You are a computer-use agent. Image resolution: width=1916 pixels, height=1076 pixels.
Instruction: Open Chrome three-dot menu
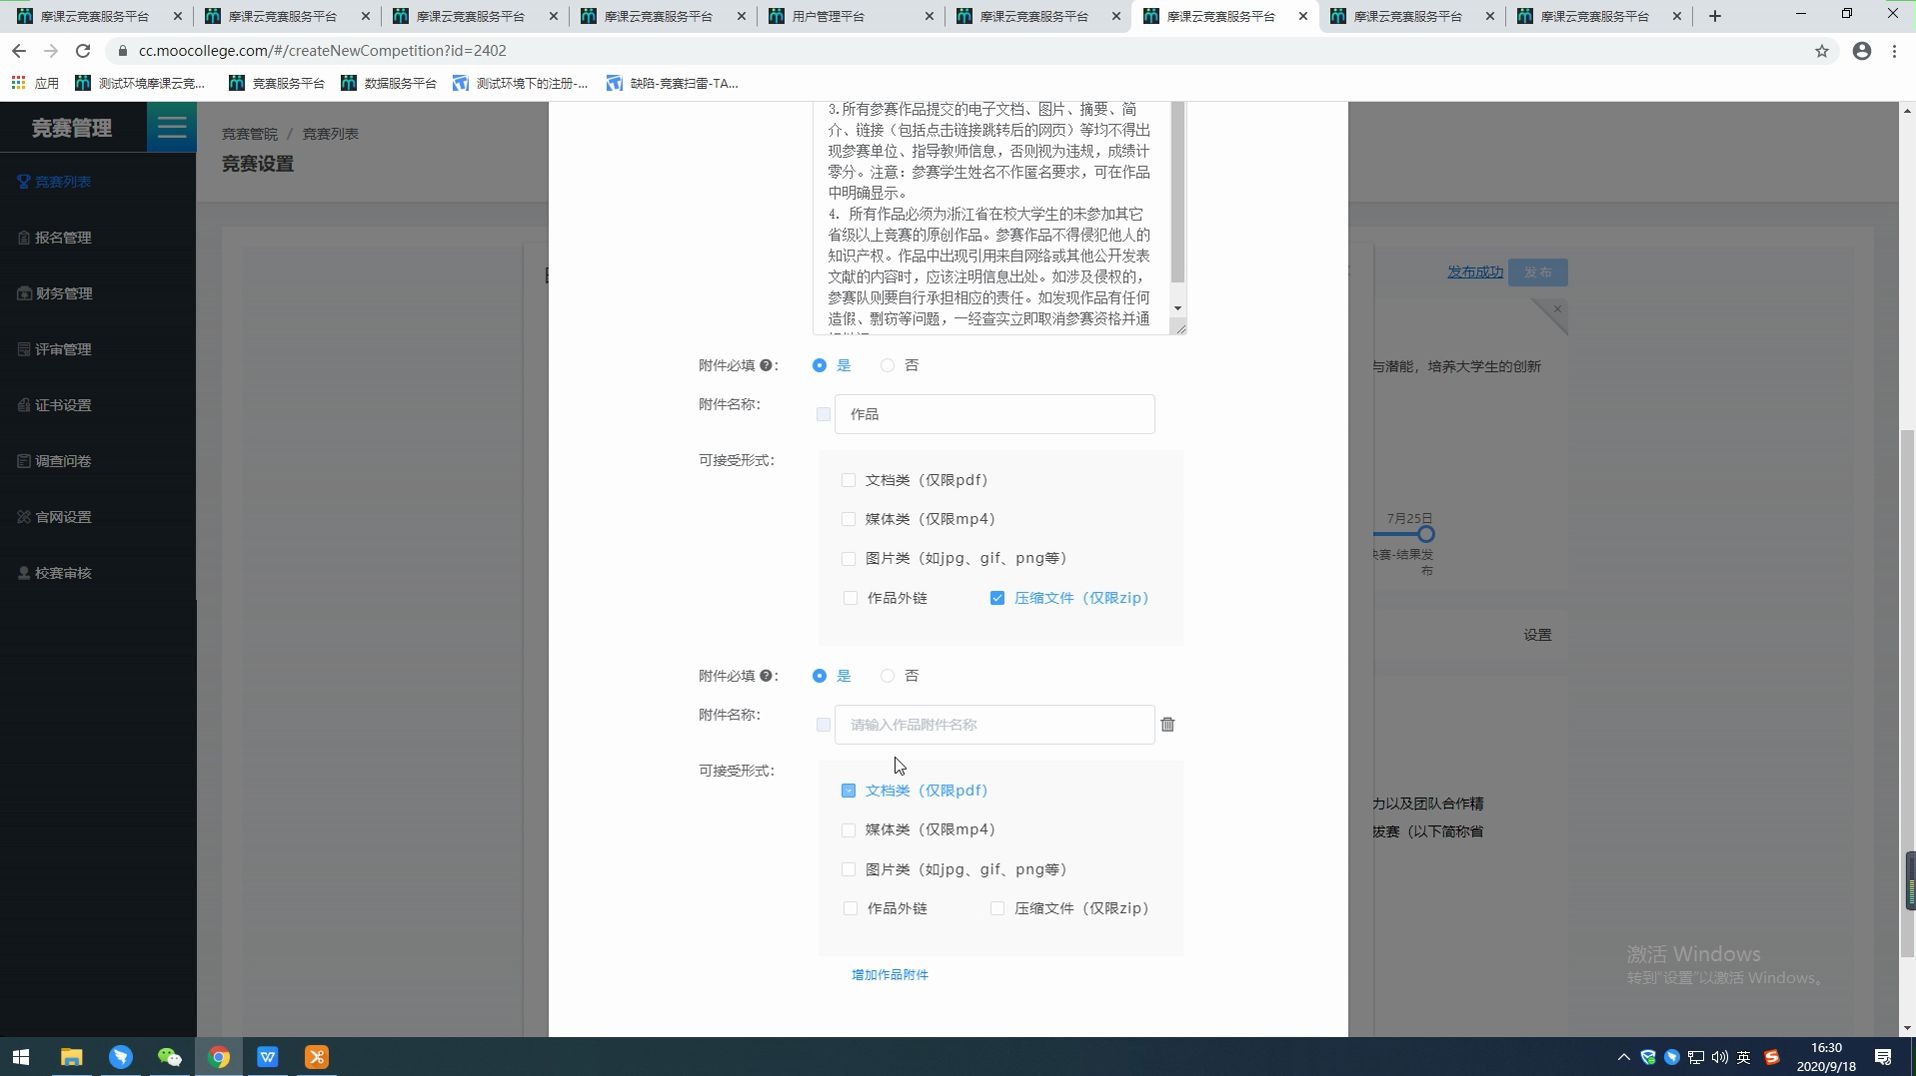[1895, 51]
